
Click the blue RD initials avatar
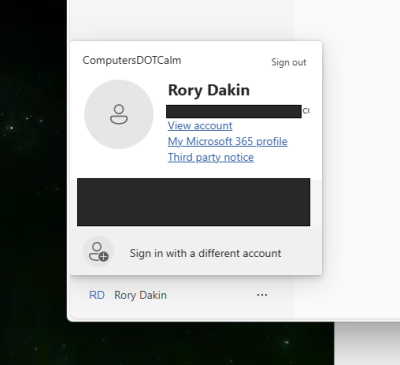97,295
